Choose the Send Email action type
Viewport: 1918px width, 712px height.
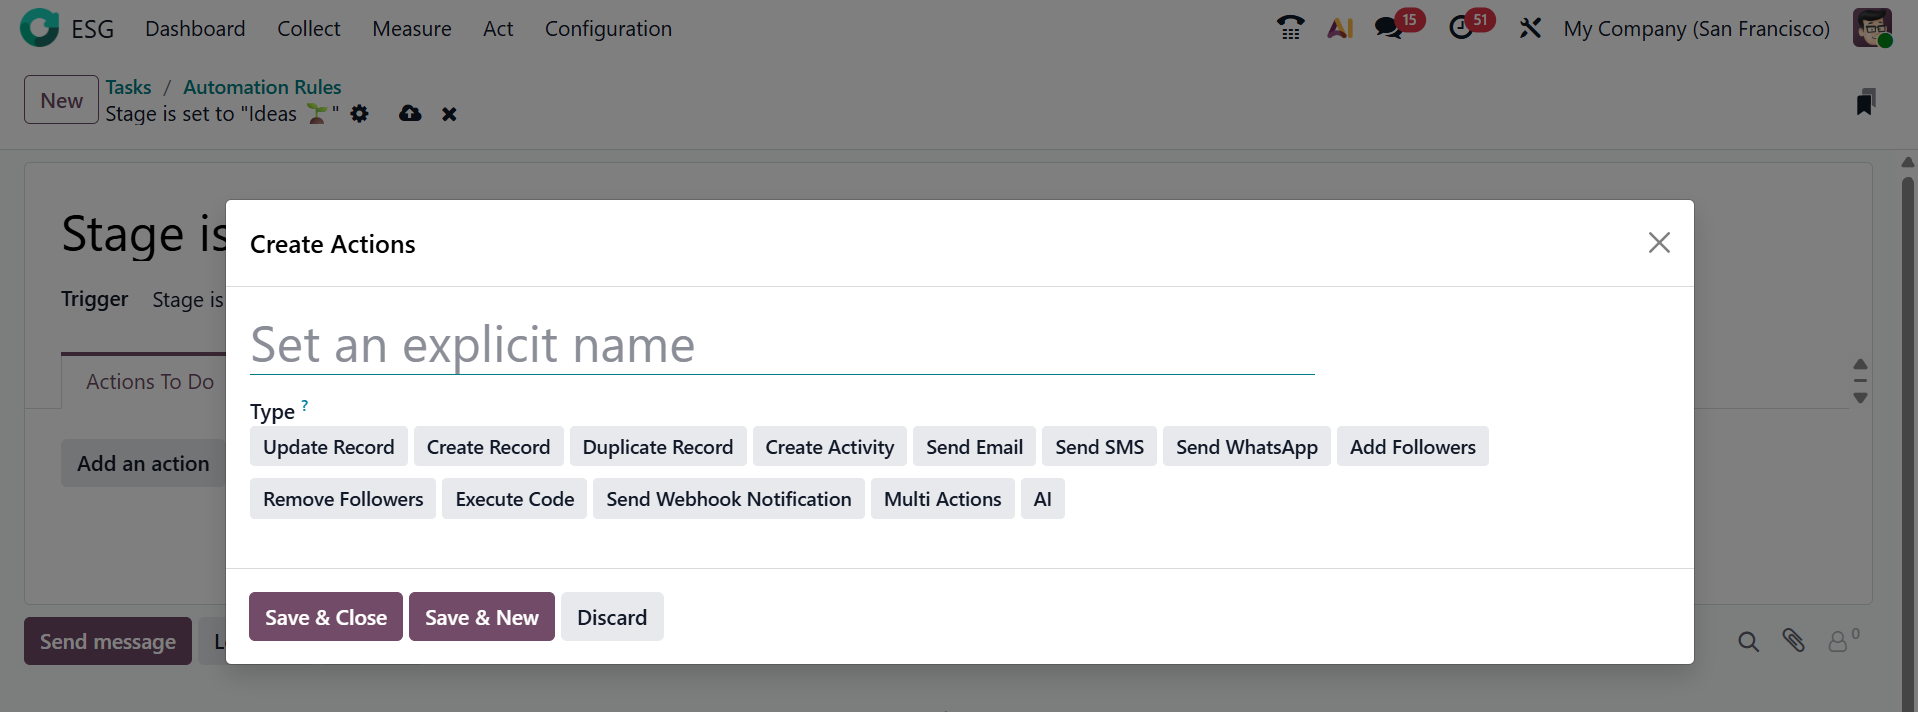point(974,447)
